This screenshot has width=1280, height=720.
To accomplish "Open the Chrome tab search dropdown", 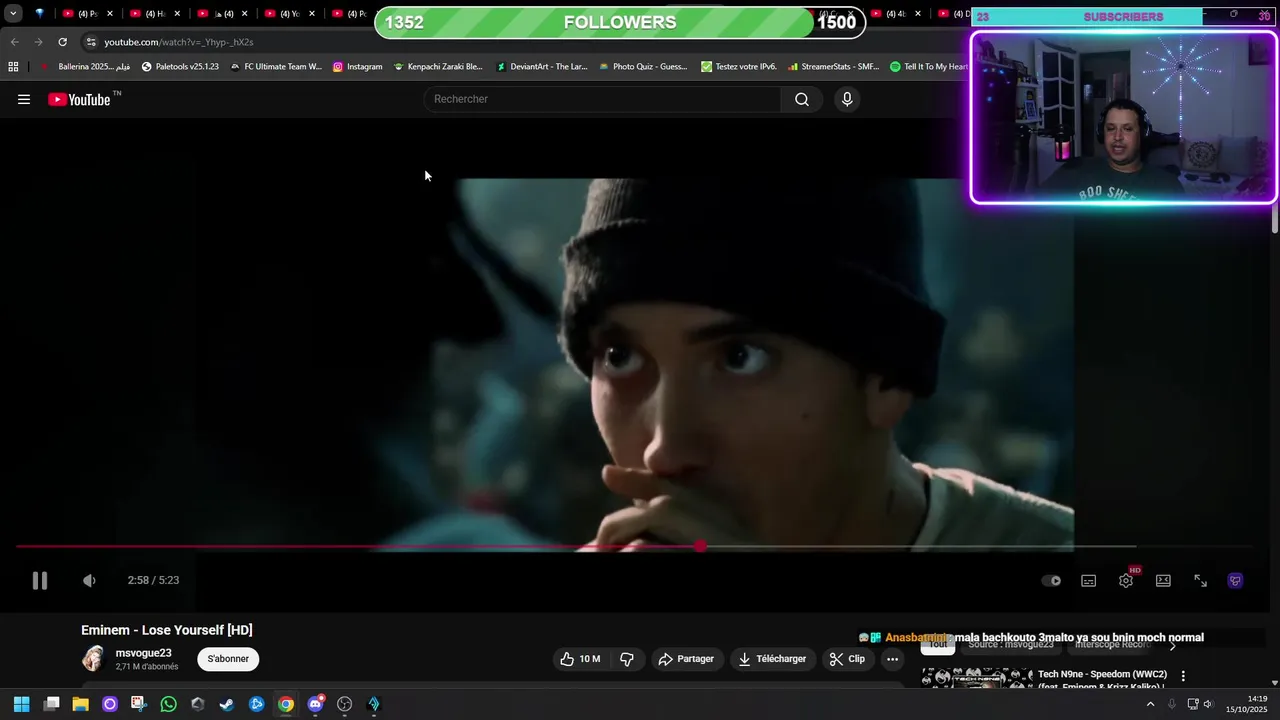I will 13,14.
